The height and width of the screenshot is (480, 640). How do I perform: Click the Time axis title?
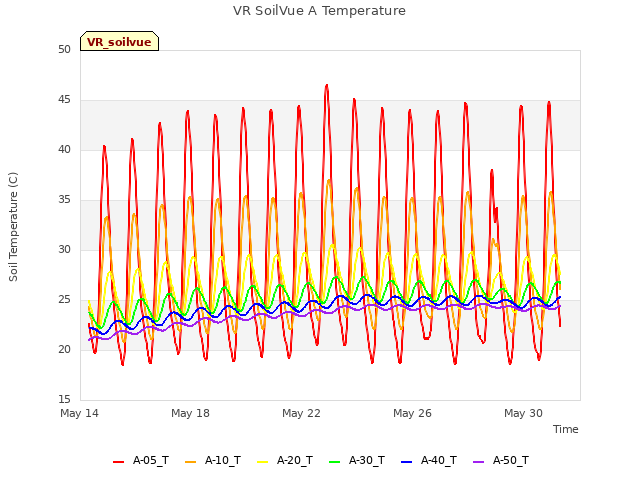tap(565, 429)
